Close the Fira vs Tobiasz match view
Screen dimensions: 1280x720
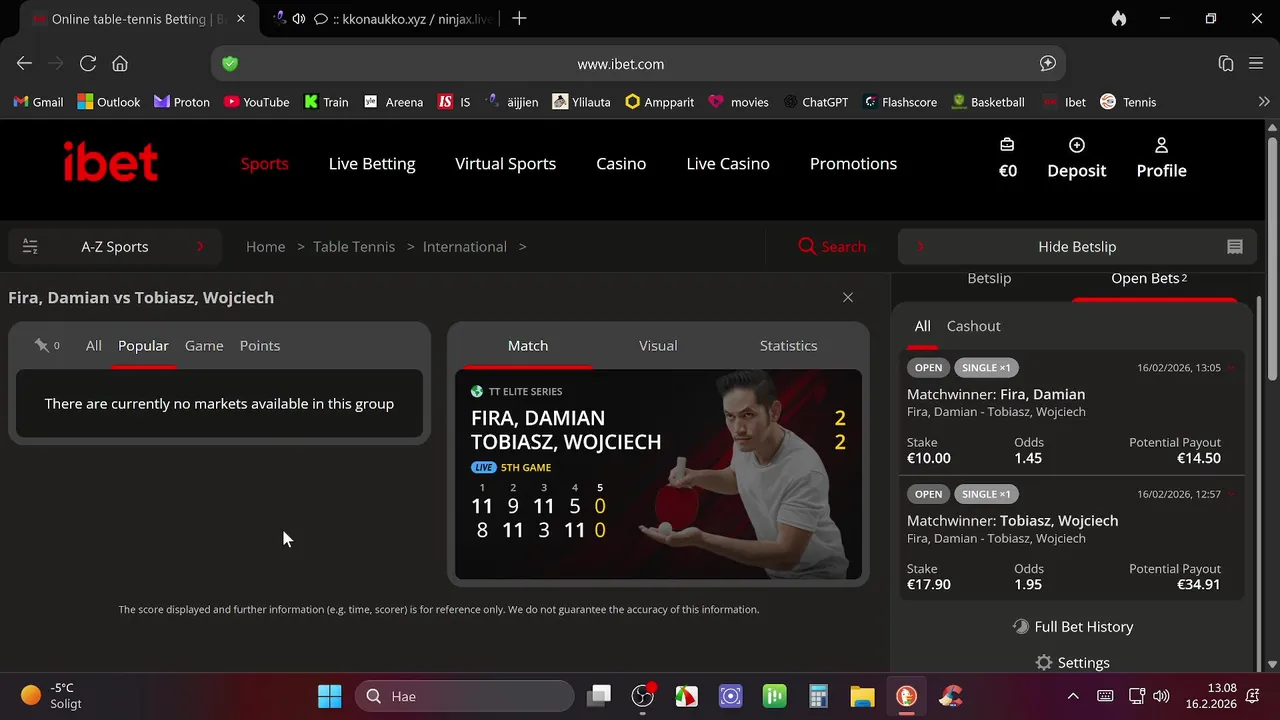pos(848,297)
